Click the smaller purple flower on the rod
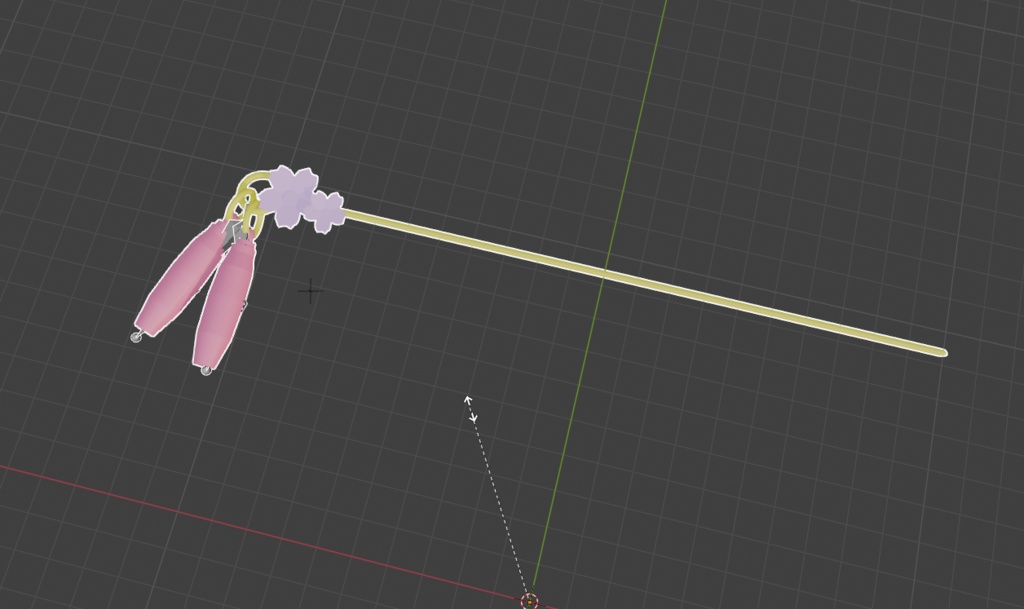The image size is (1024, 609). click(x=326, y=211)
